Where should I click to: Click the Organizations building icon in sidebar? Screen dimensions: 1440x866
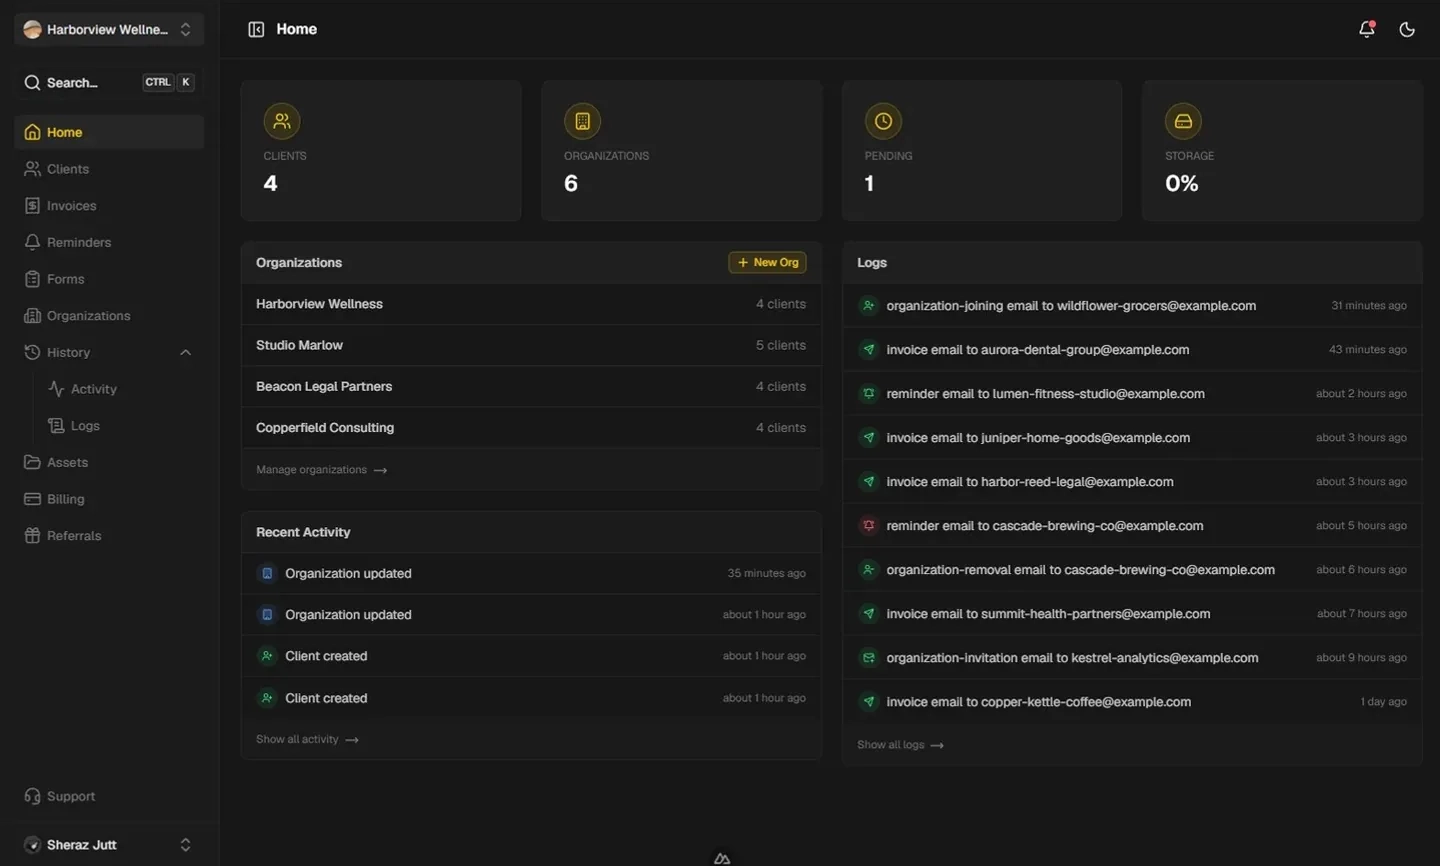point(32,316)
